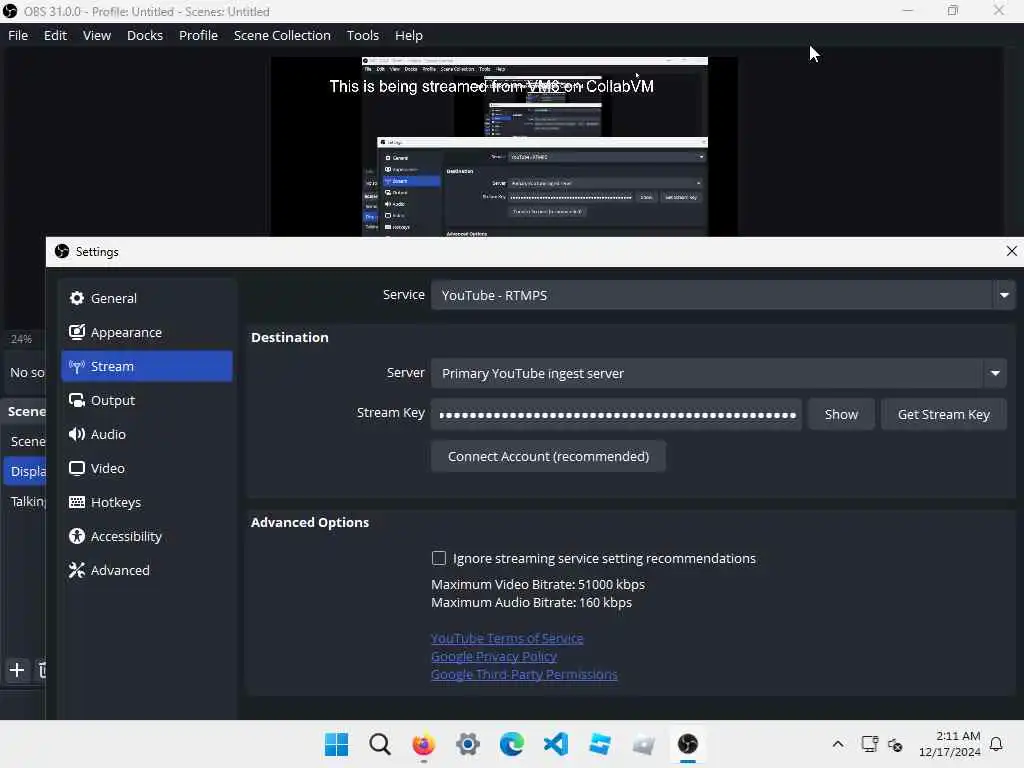Image resolution: width=1024 pixels, height=768 pixels.
Task: Open the Docks menu
Action: coord(145,35)
